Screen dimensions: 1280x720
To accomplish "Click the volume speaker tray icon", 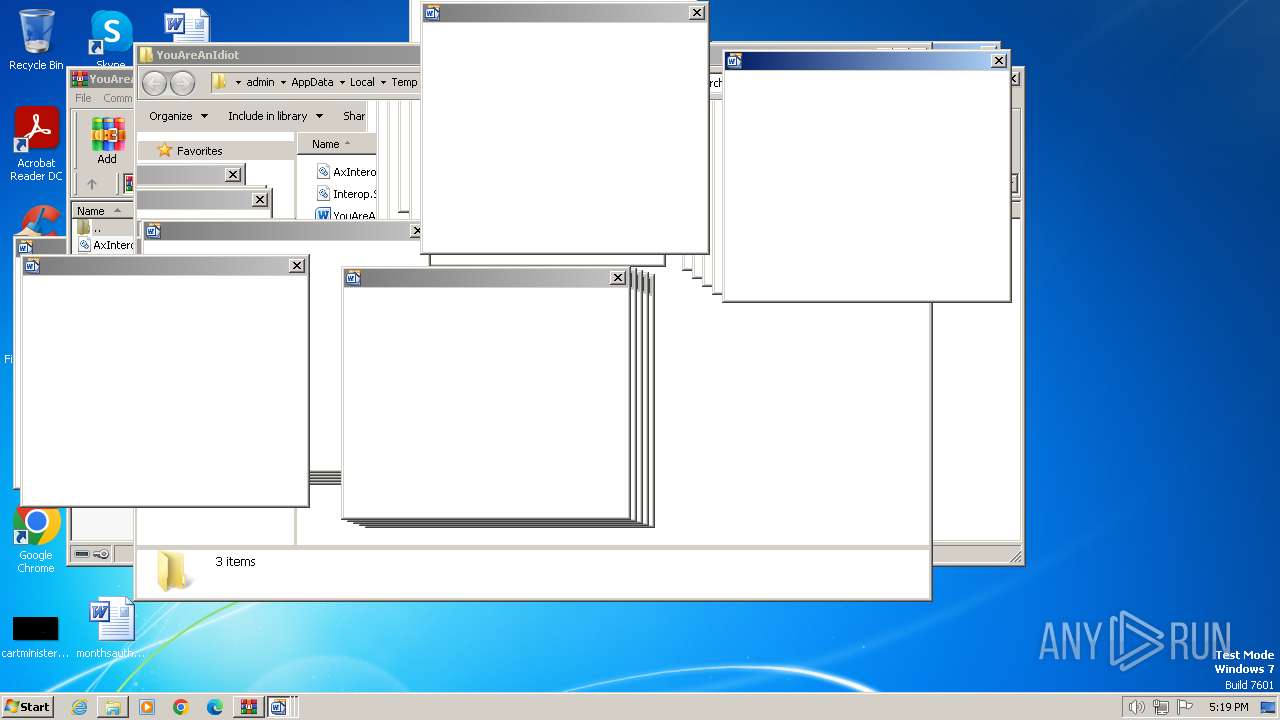I will tap(1136, 707).
